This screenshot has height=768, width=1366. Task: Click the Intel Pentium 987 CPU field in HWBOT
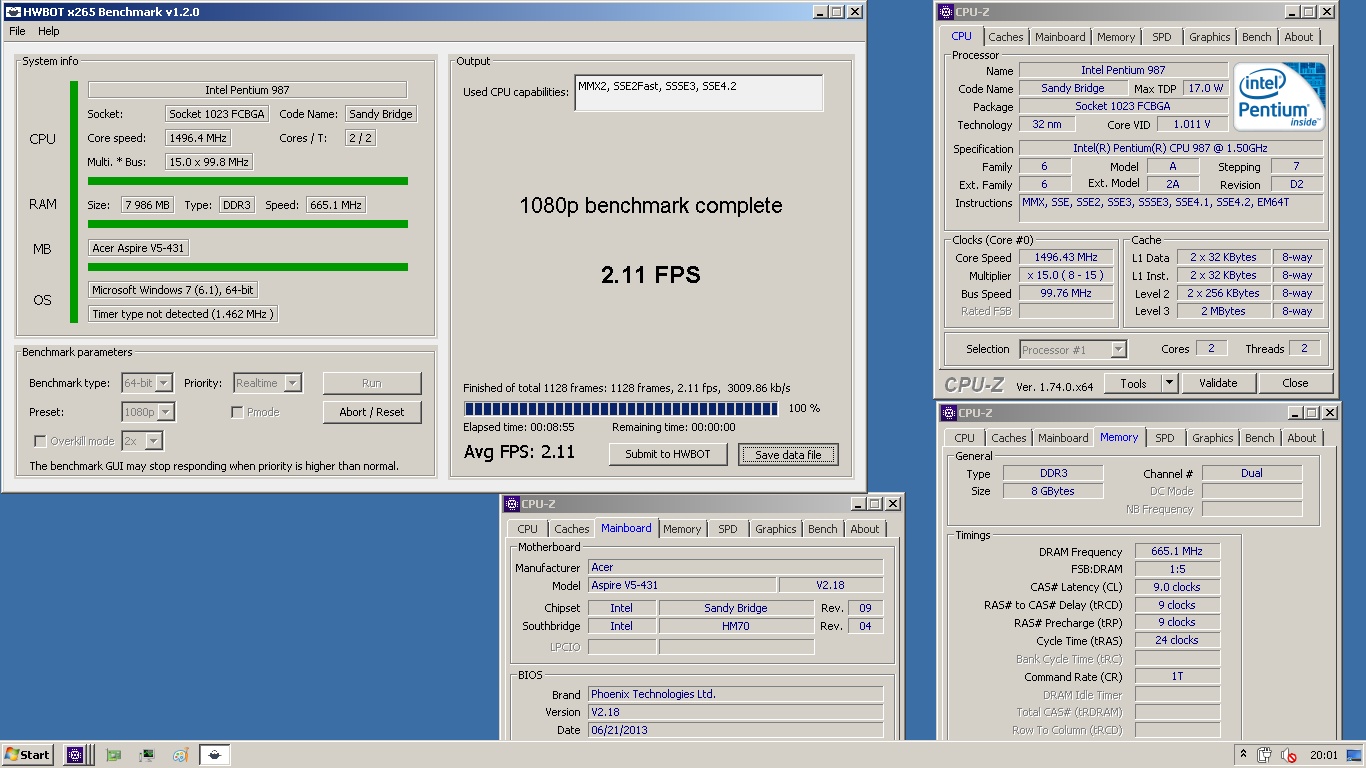[247, 90]
